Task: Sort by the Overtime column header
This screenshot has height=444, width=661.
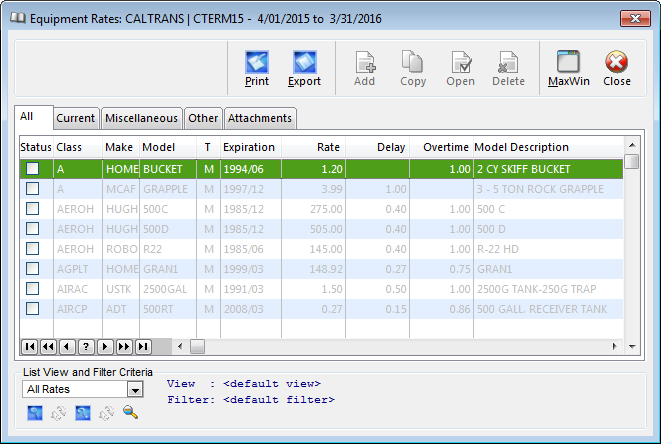Action: 441,147
